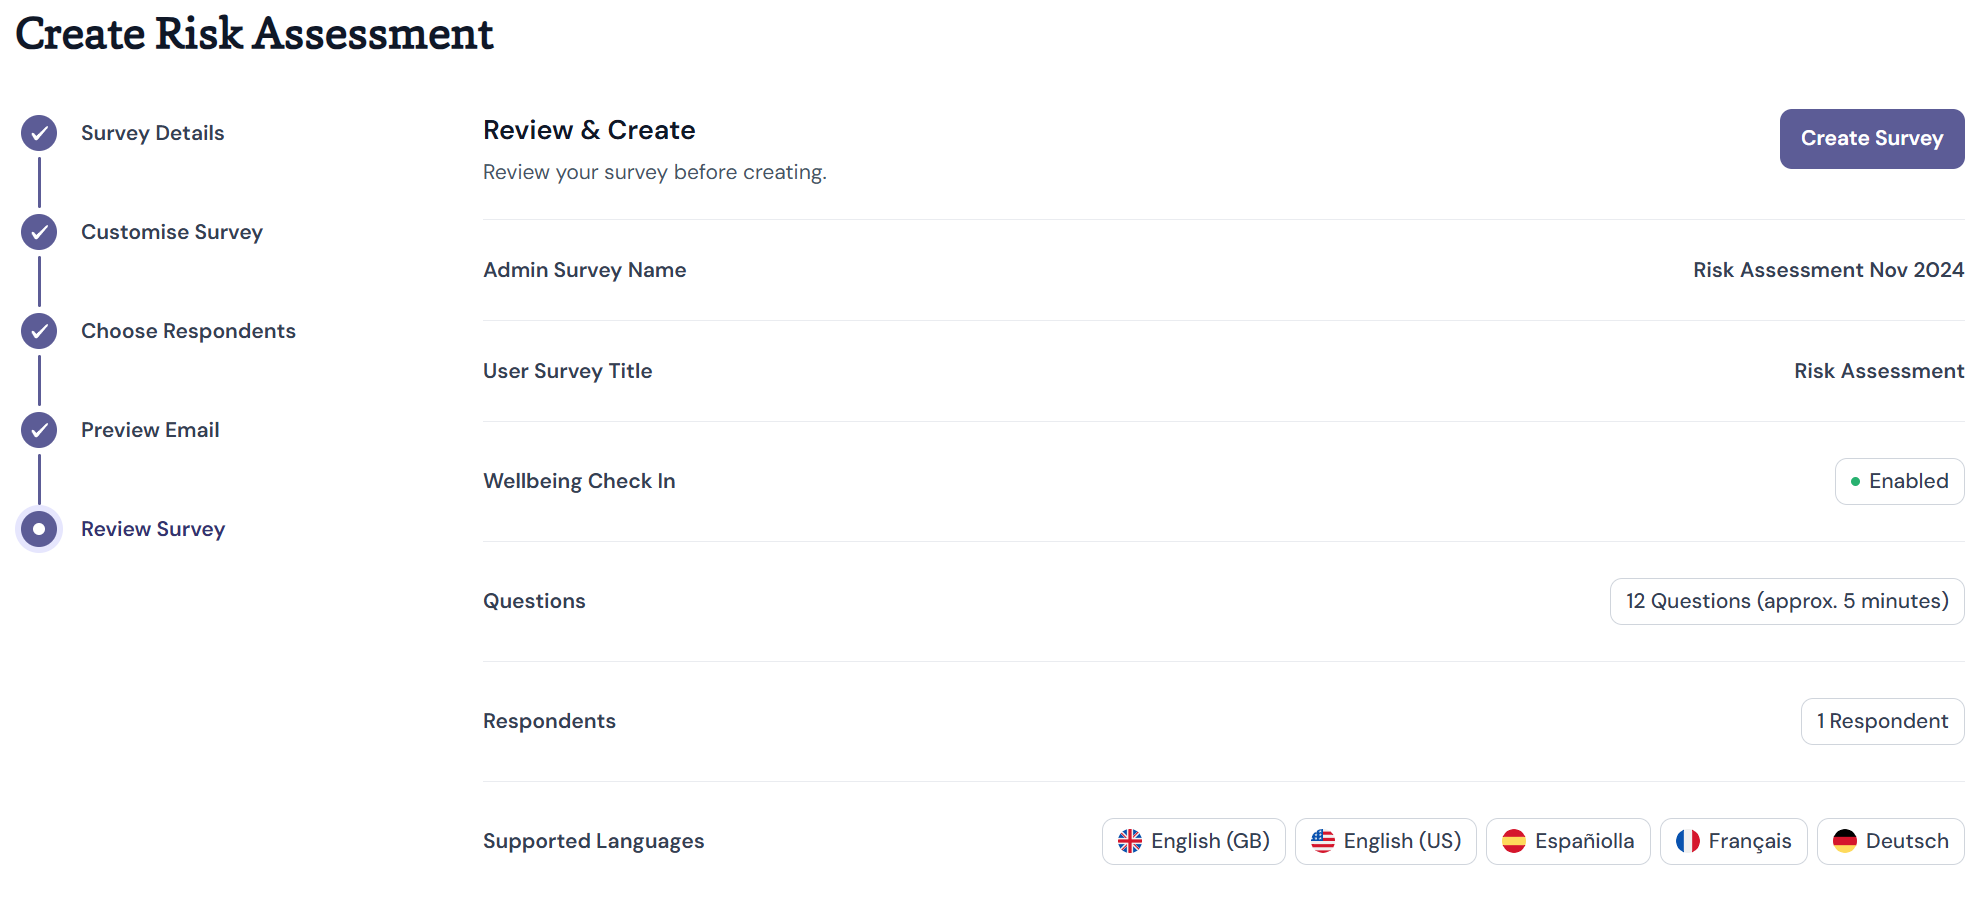Click the US flag icon
This screenshot has width=1982, height=899.
point(1323,841)
